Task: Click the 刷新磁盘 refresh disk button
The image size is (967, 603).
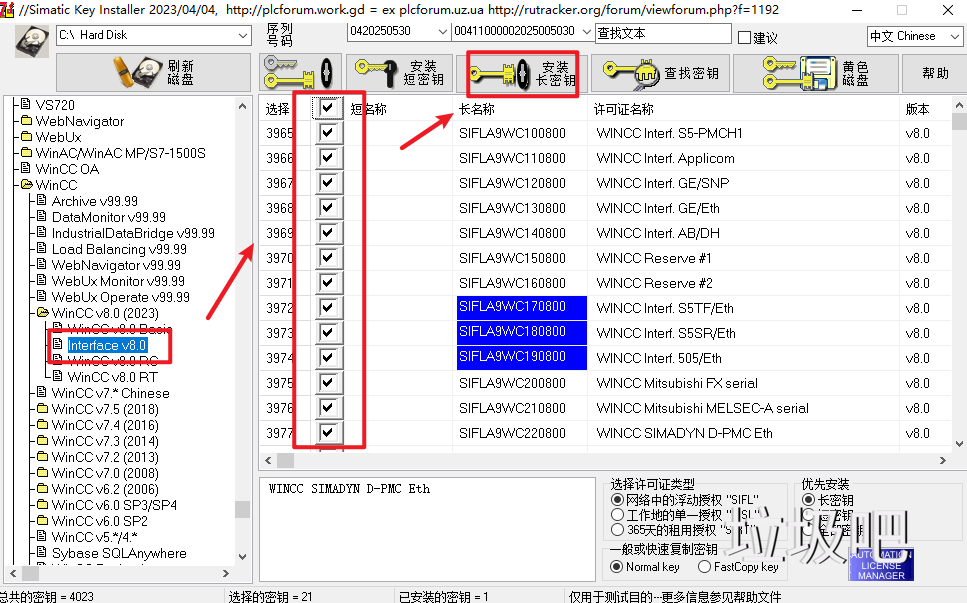Action: 153,73
